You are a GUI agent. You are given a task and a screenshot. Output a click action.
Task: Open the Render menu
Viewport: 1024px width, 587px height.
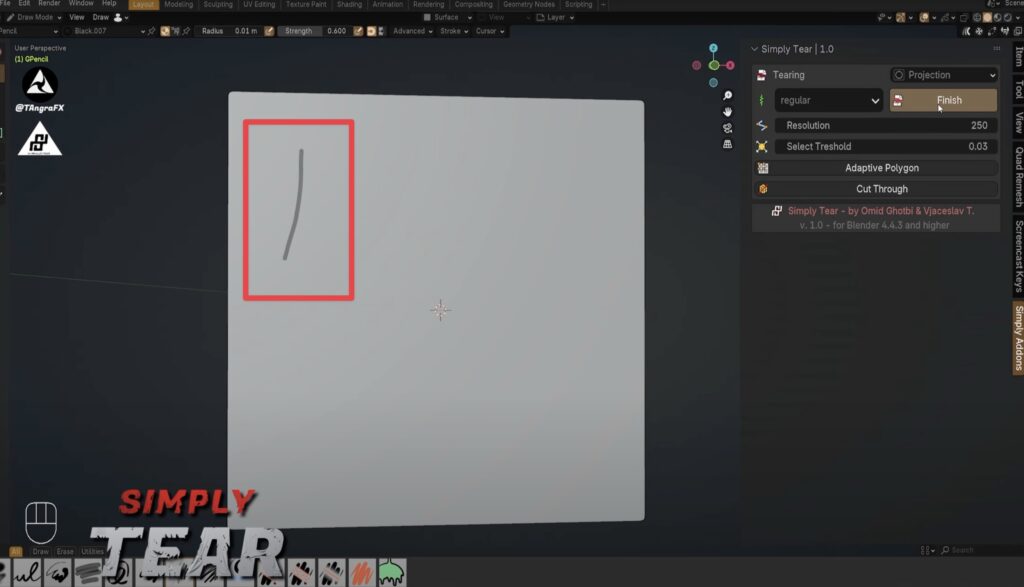[49, 4]
